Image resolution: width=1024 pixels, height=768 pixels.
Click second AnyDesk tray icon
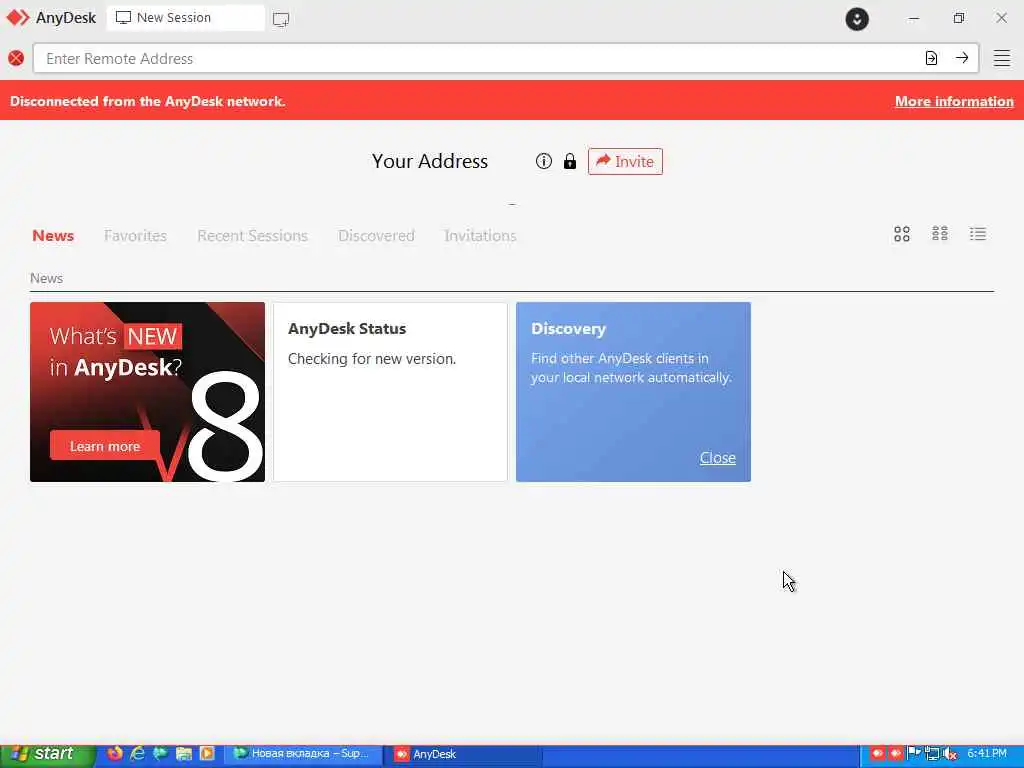(895, 754)
